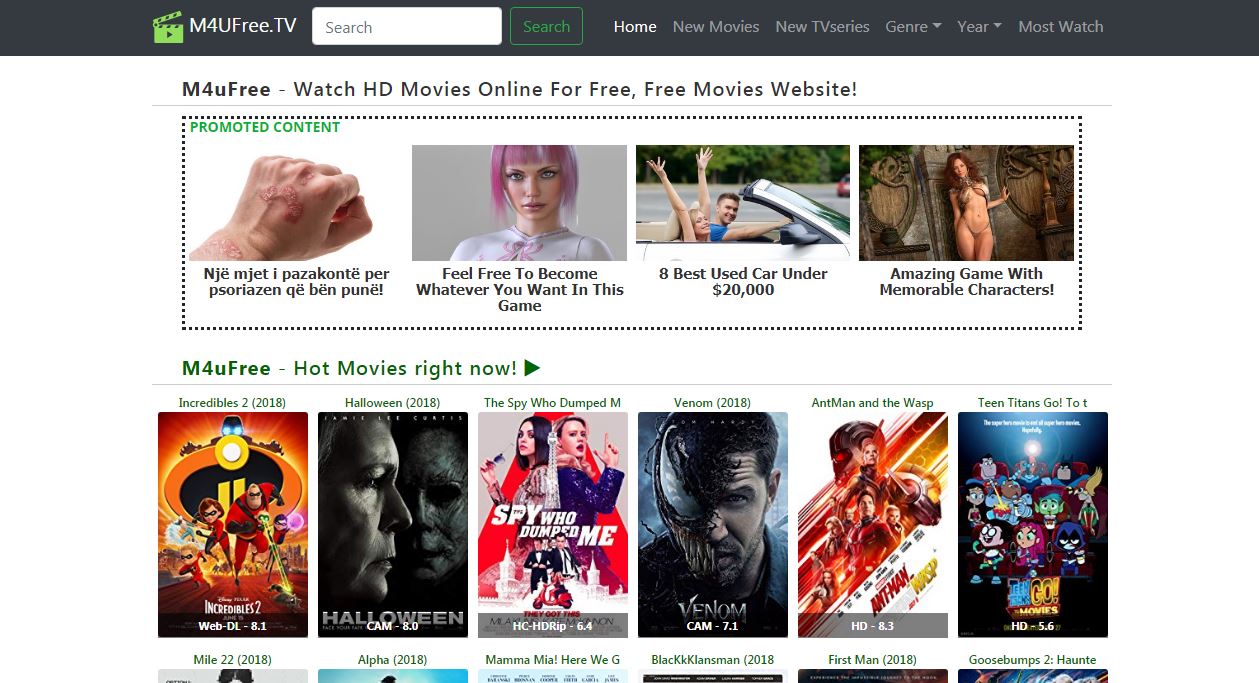
Task: Click the Halloween (2018) title link
Action: [393, 403]
